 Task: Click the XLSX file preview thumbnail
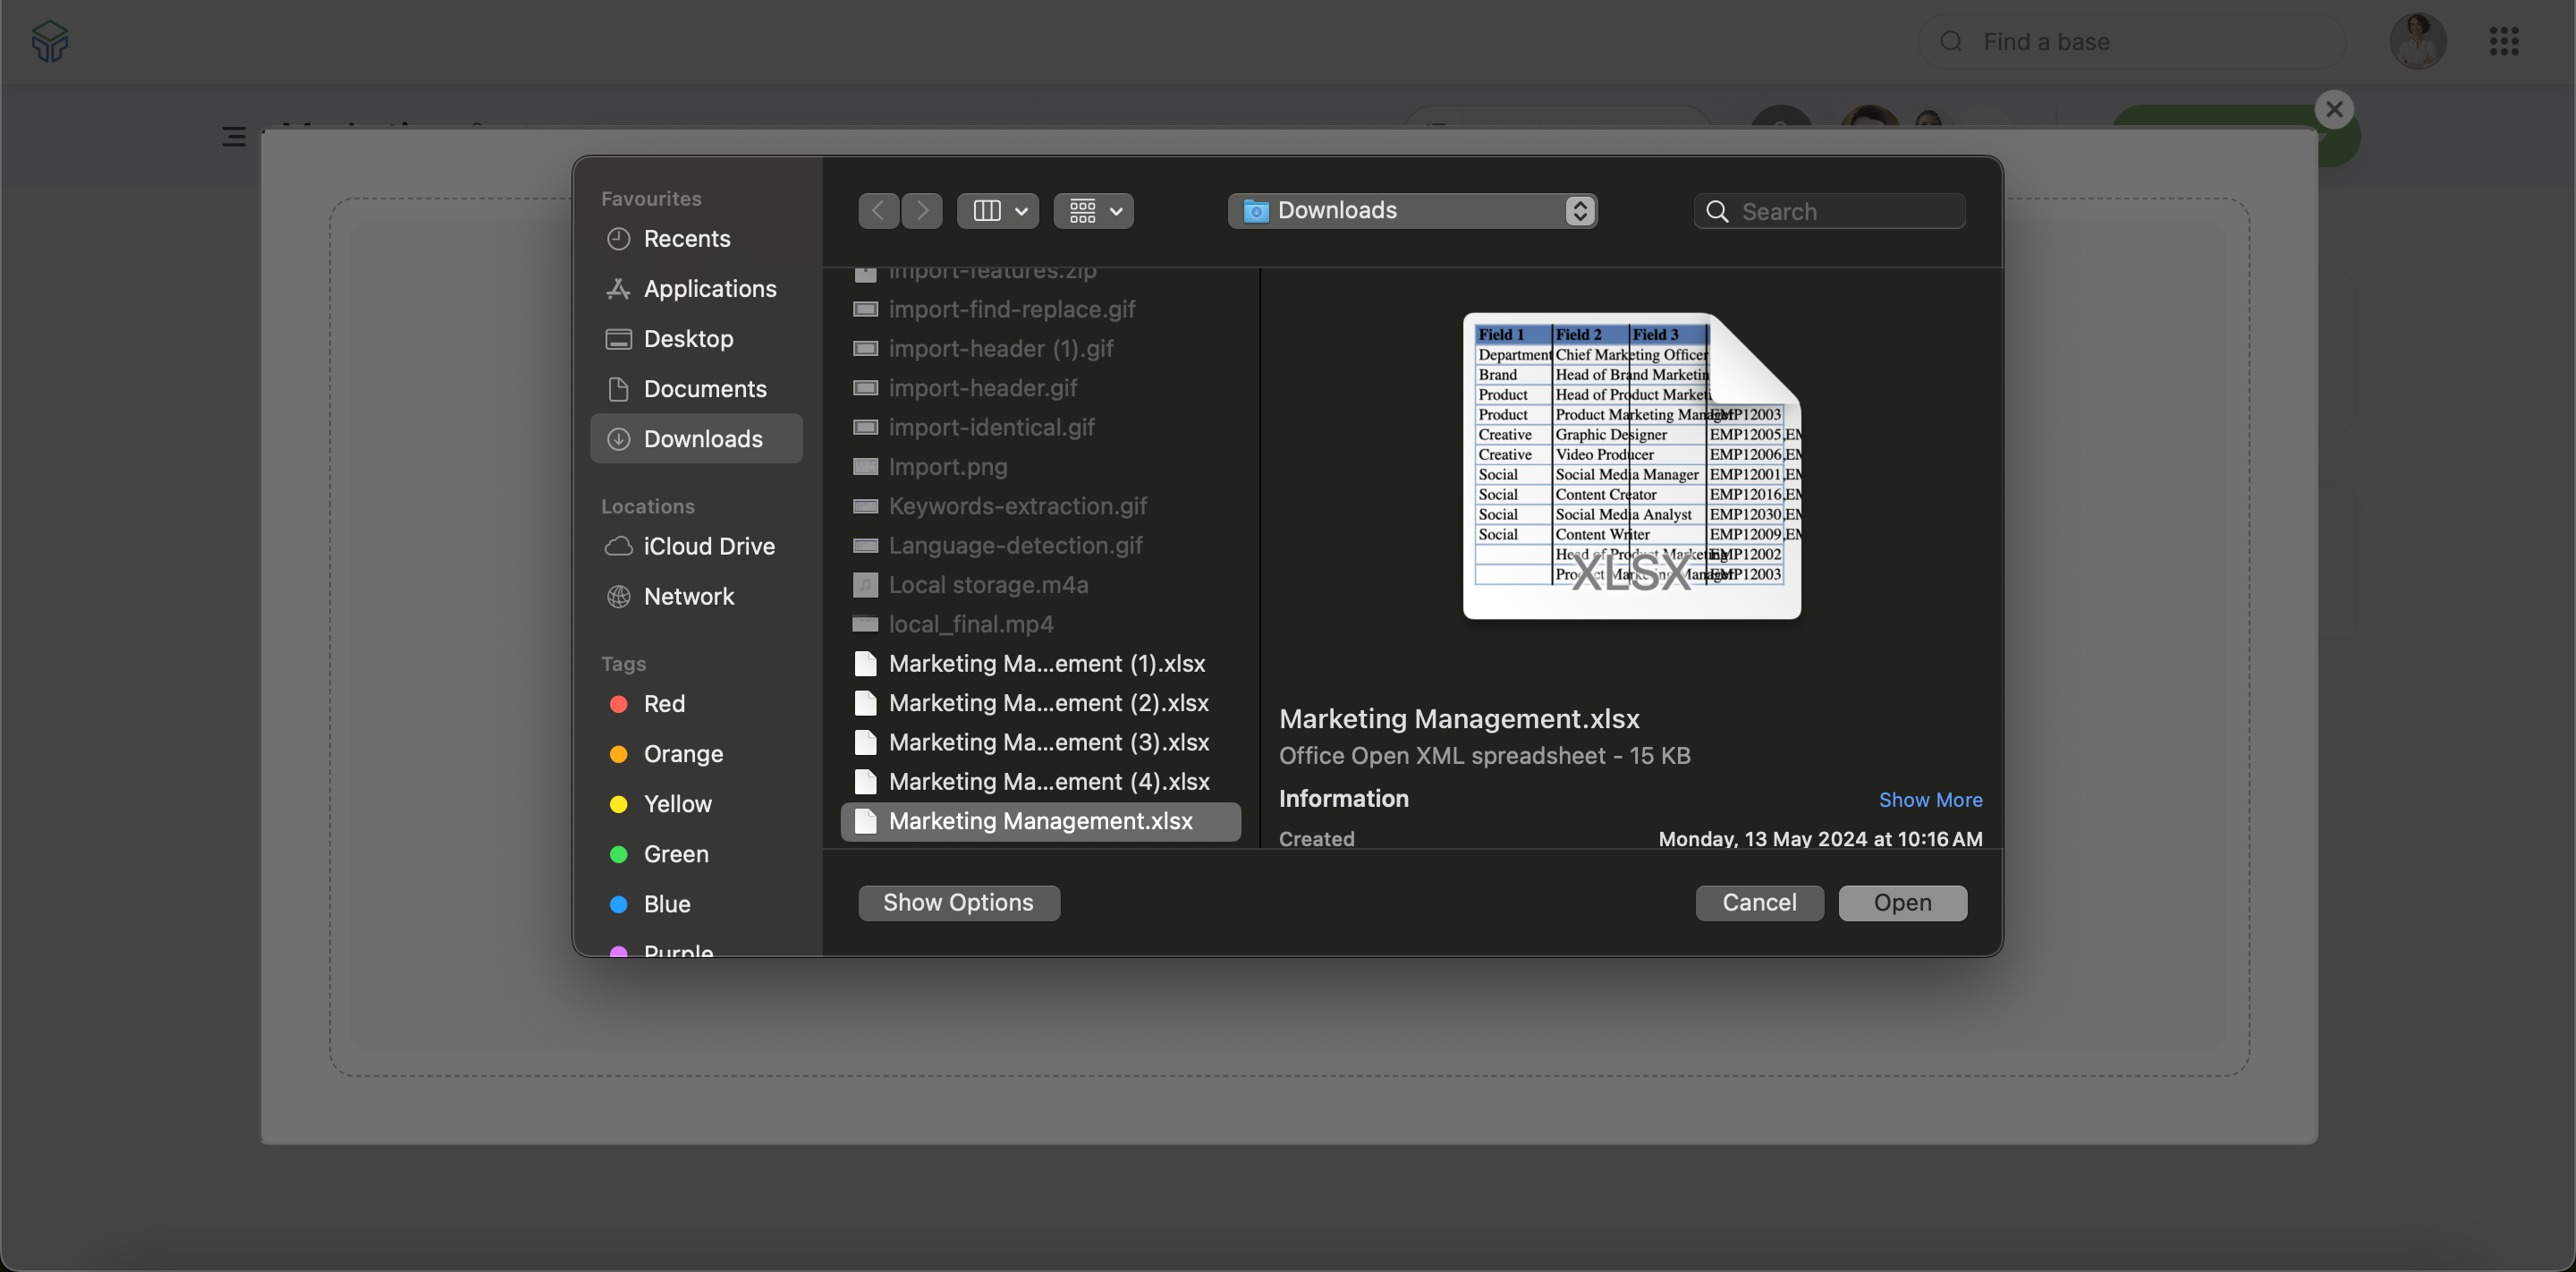click(x=1631, y=466)
